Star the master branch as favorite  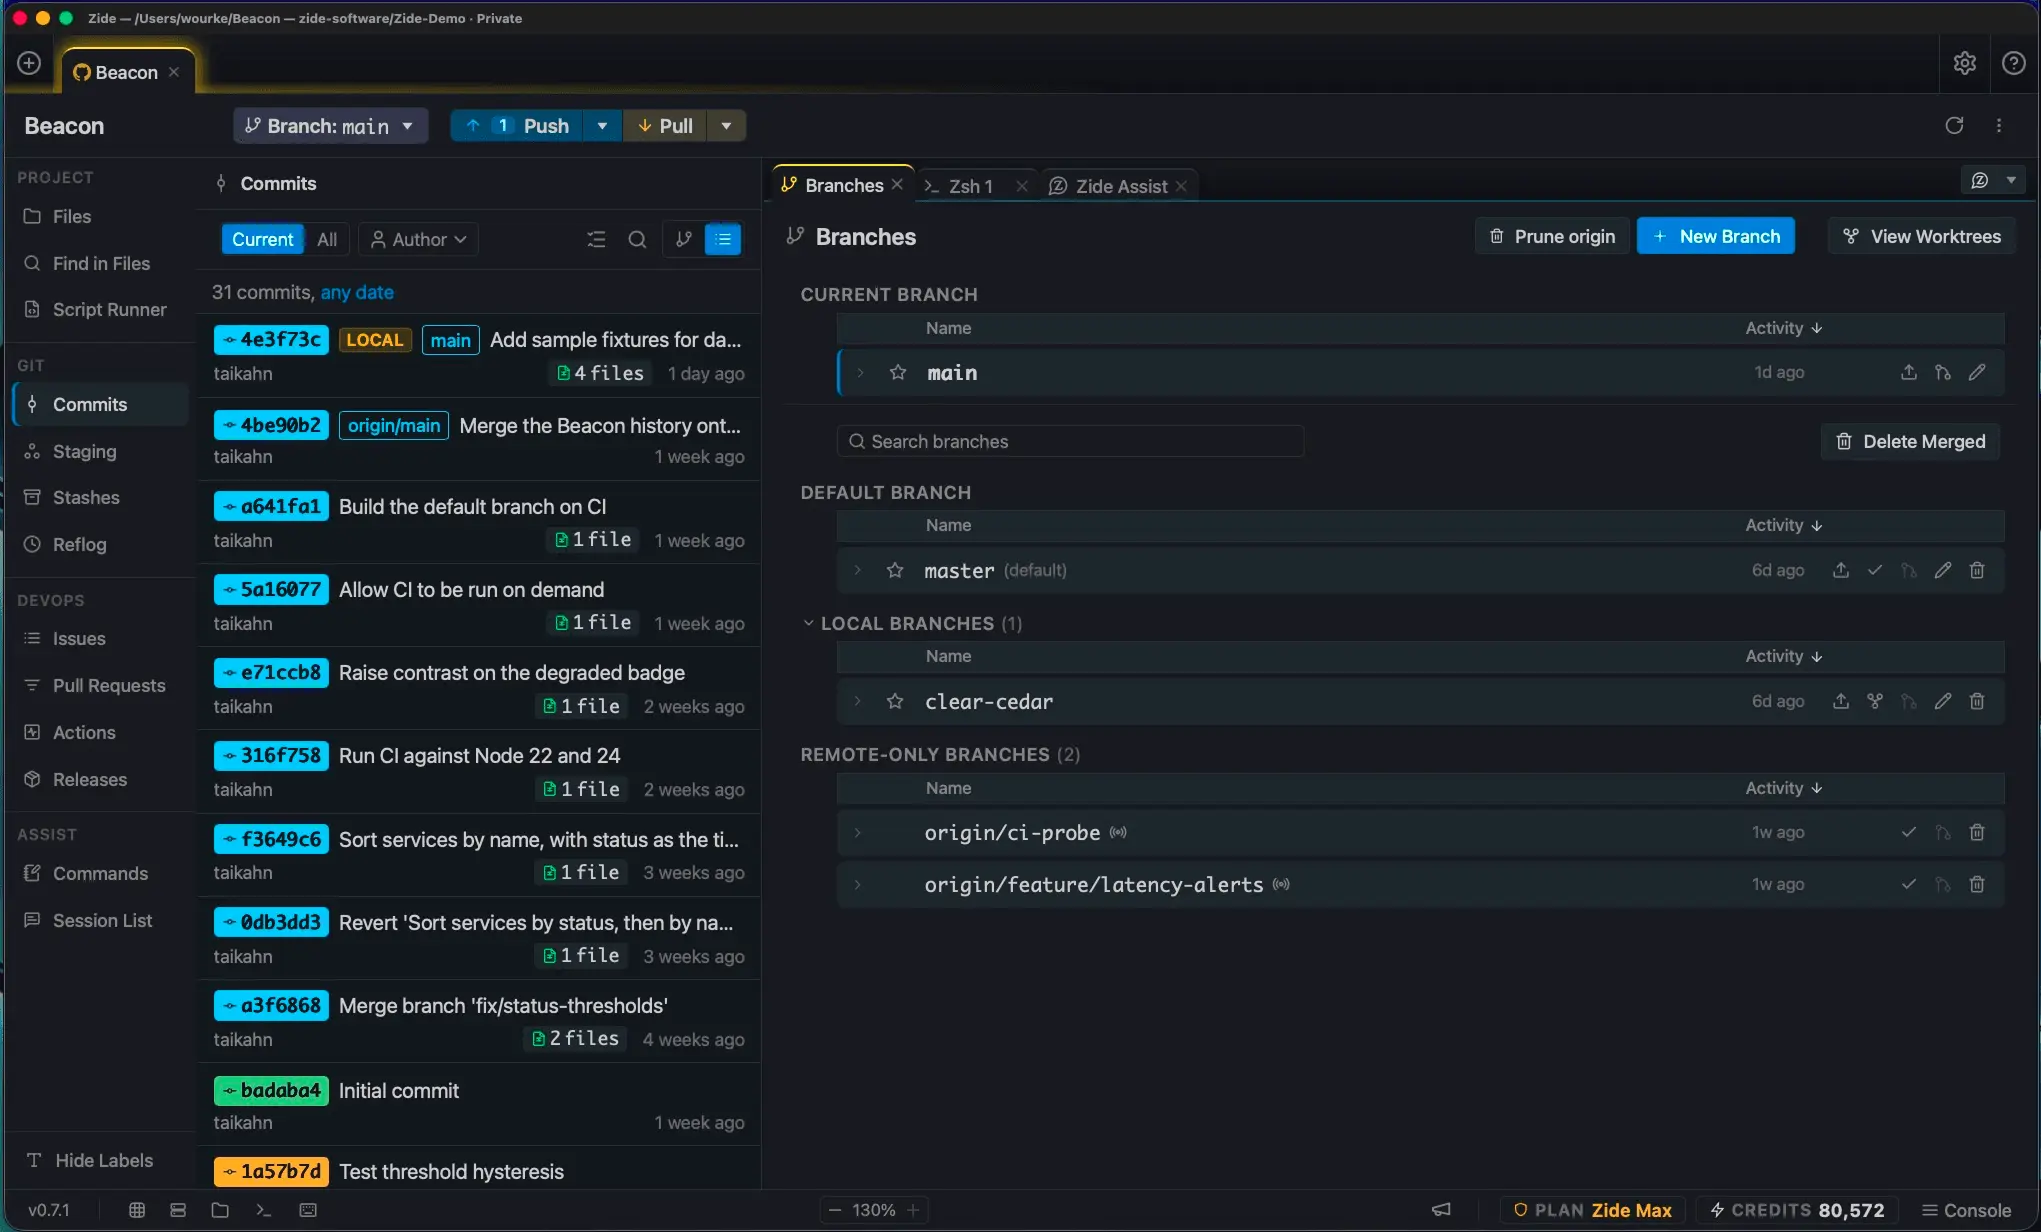click(x=895, y=570)
